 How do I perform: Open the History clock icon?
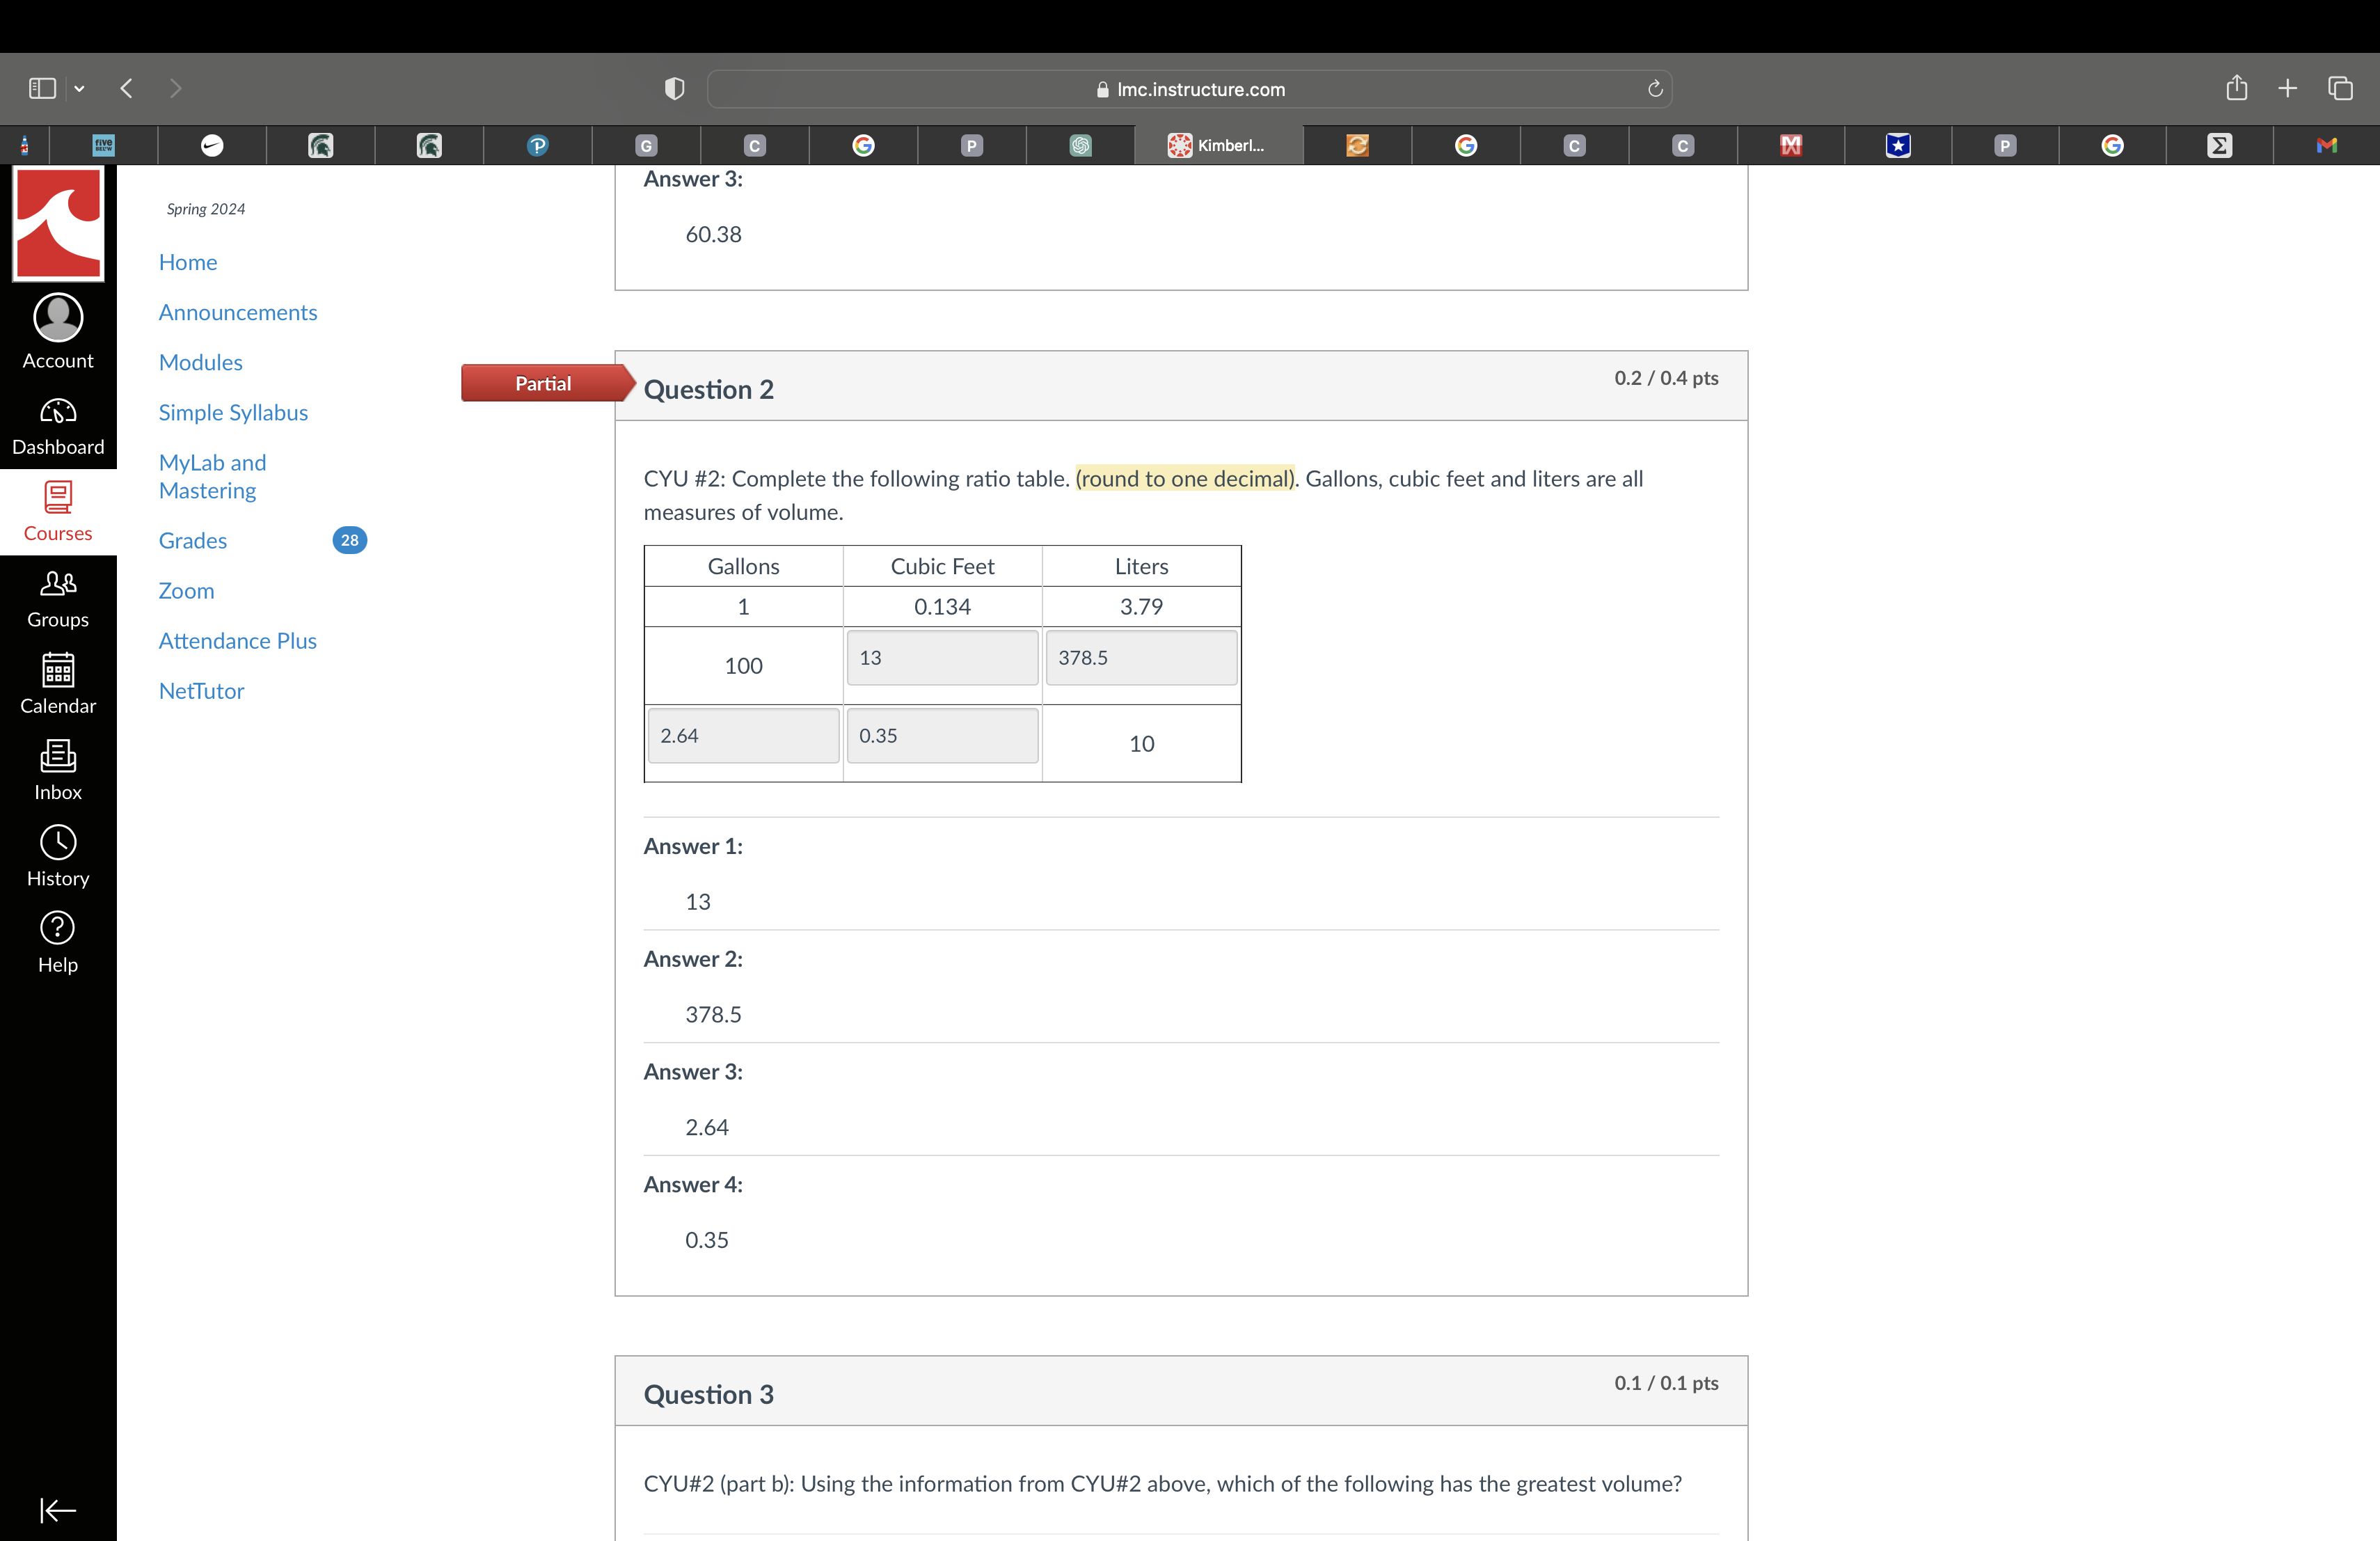click(x=58, y=843)
